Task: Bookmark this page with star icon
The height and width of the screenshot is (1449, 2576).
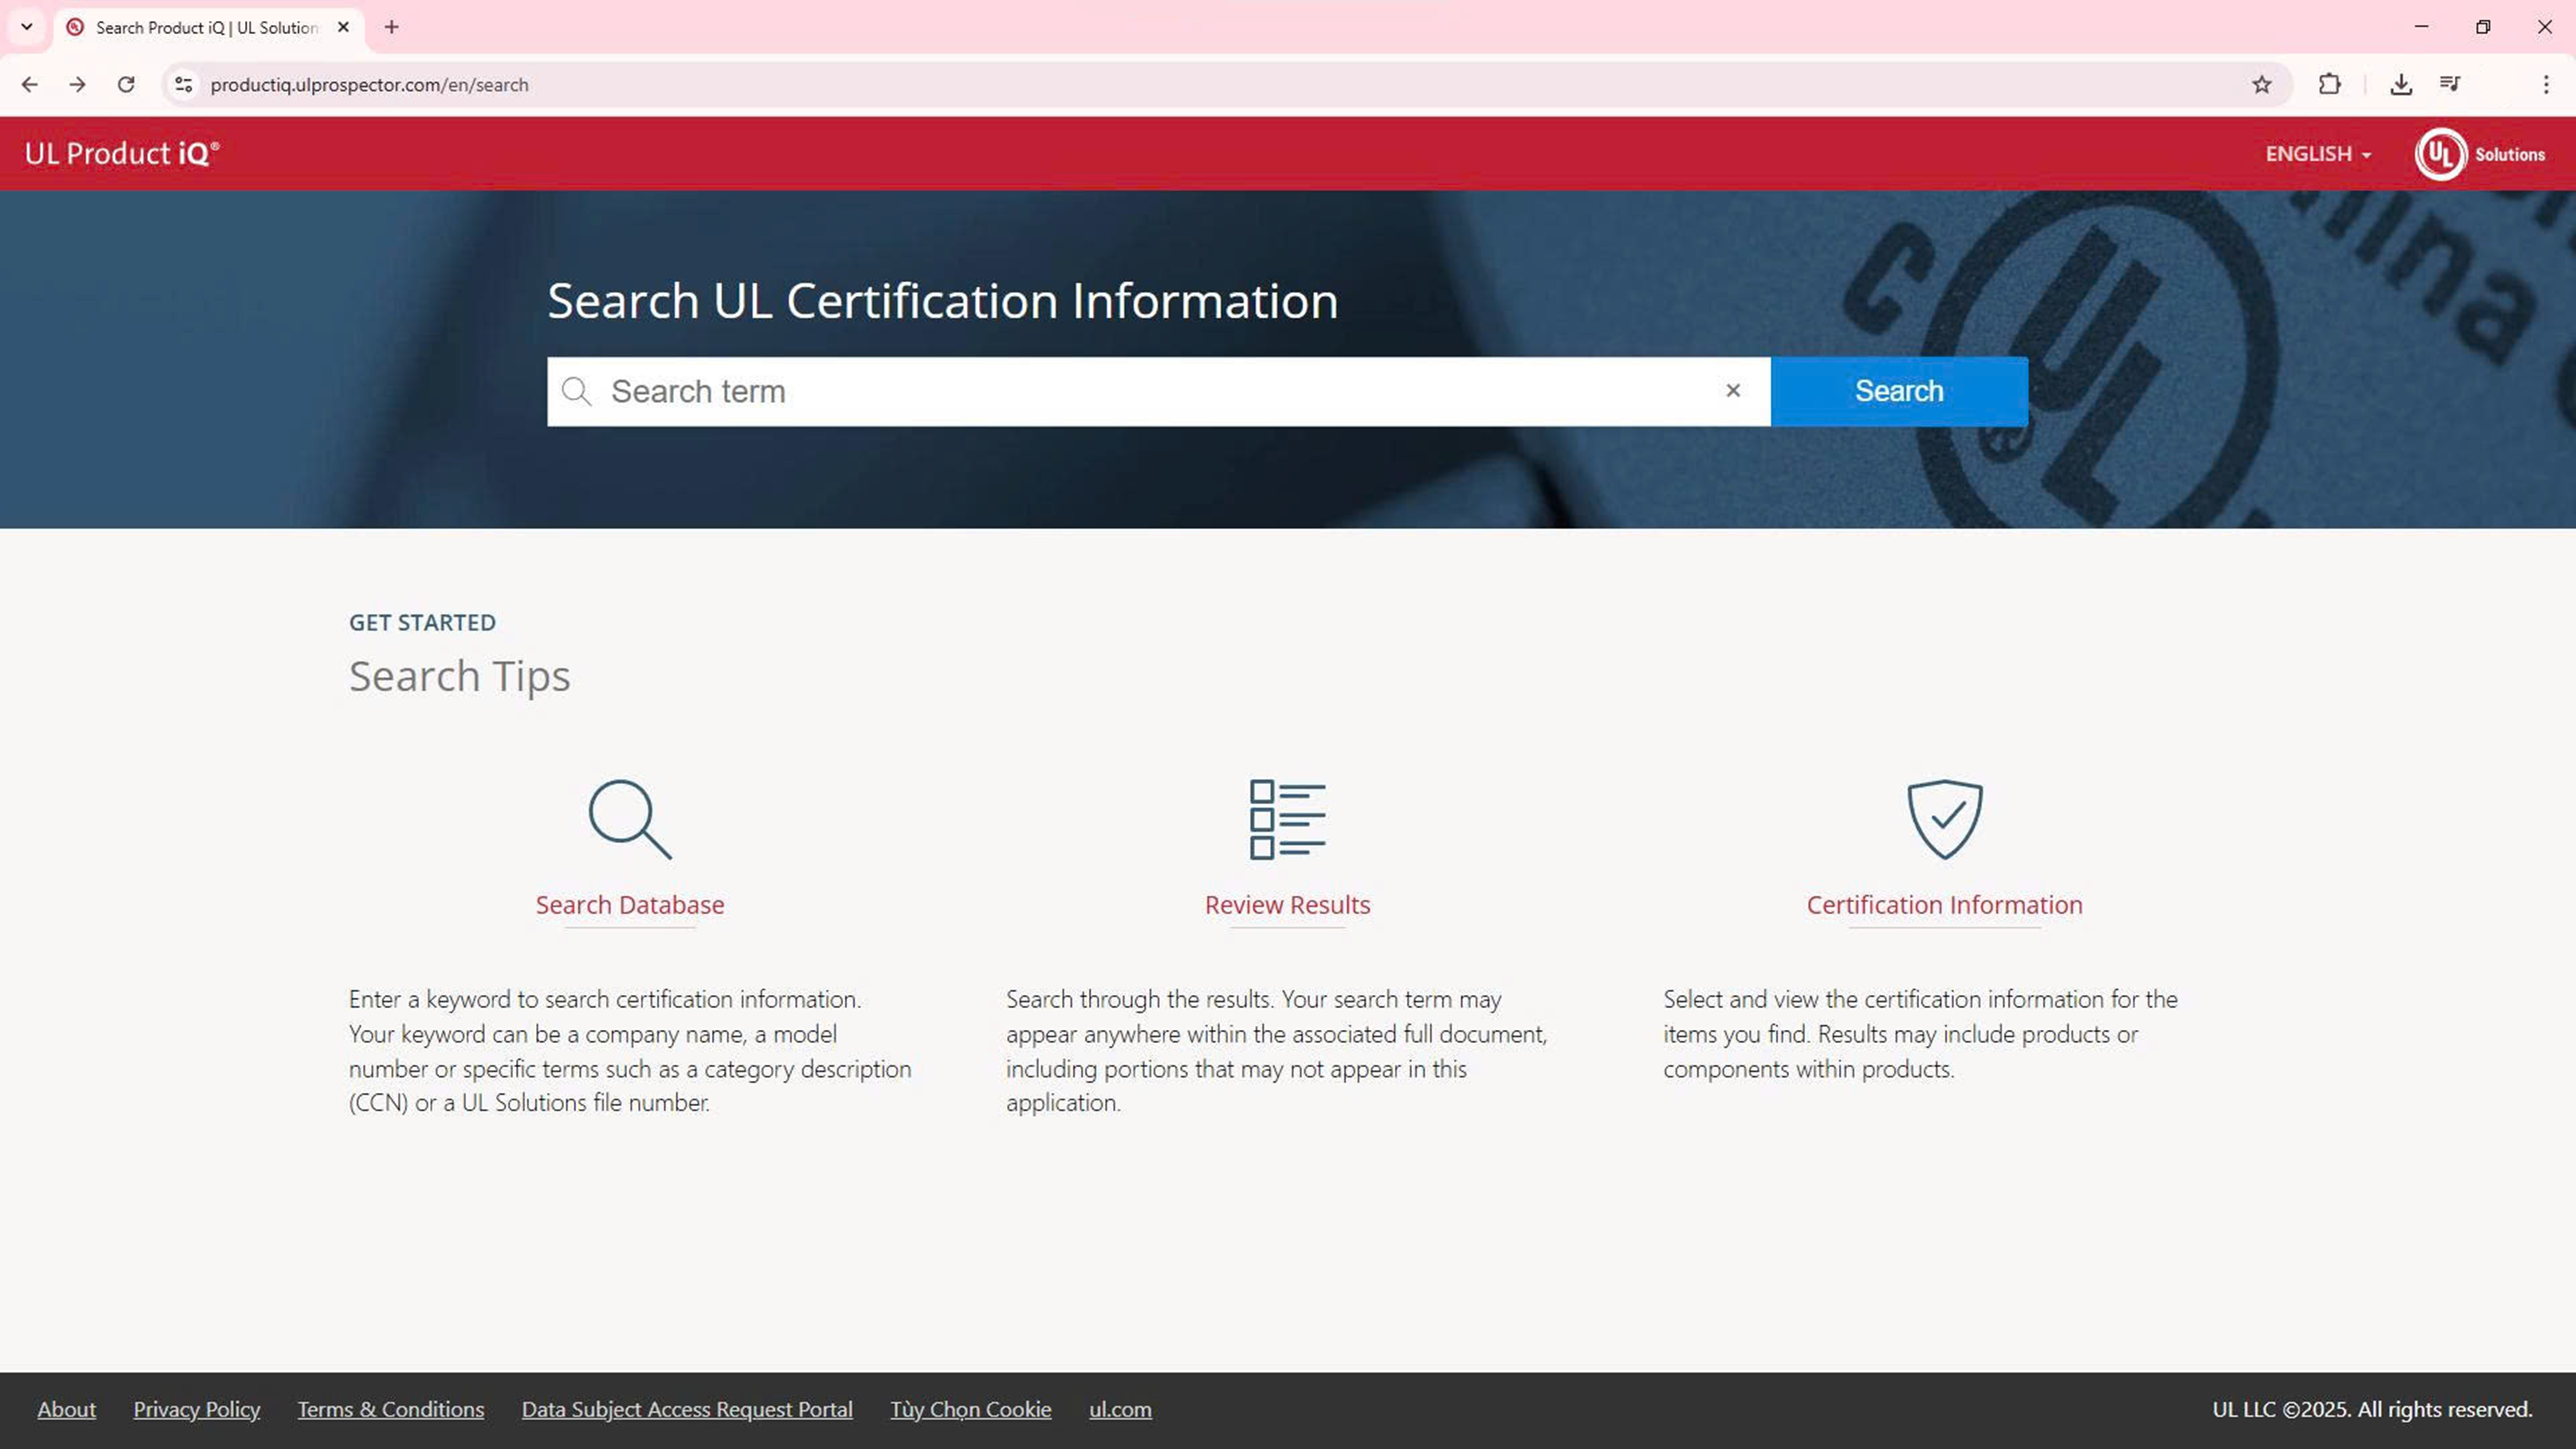Action: tap(2262, 85)
